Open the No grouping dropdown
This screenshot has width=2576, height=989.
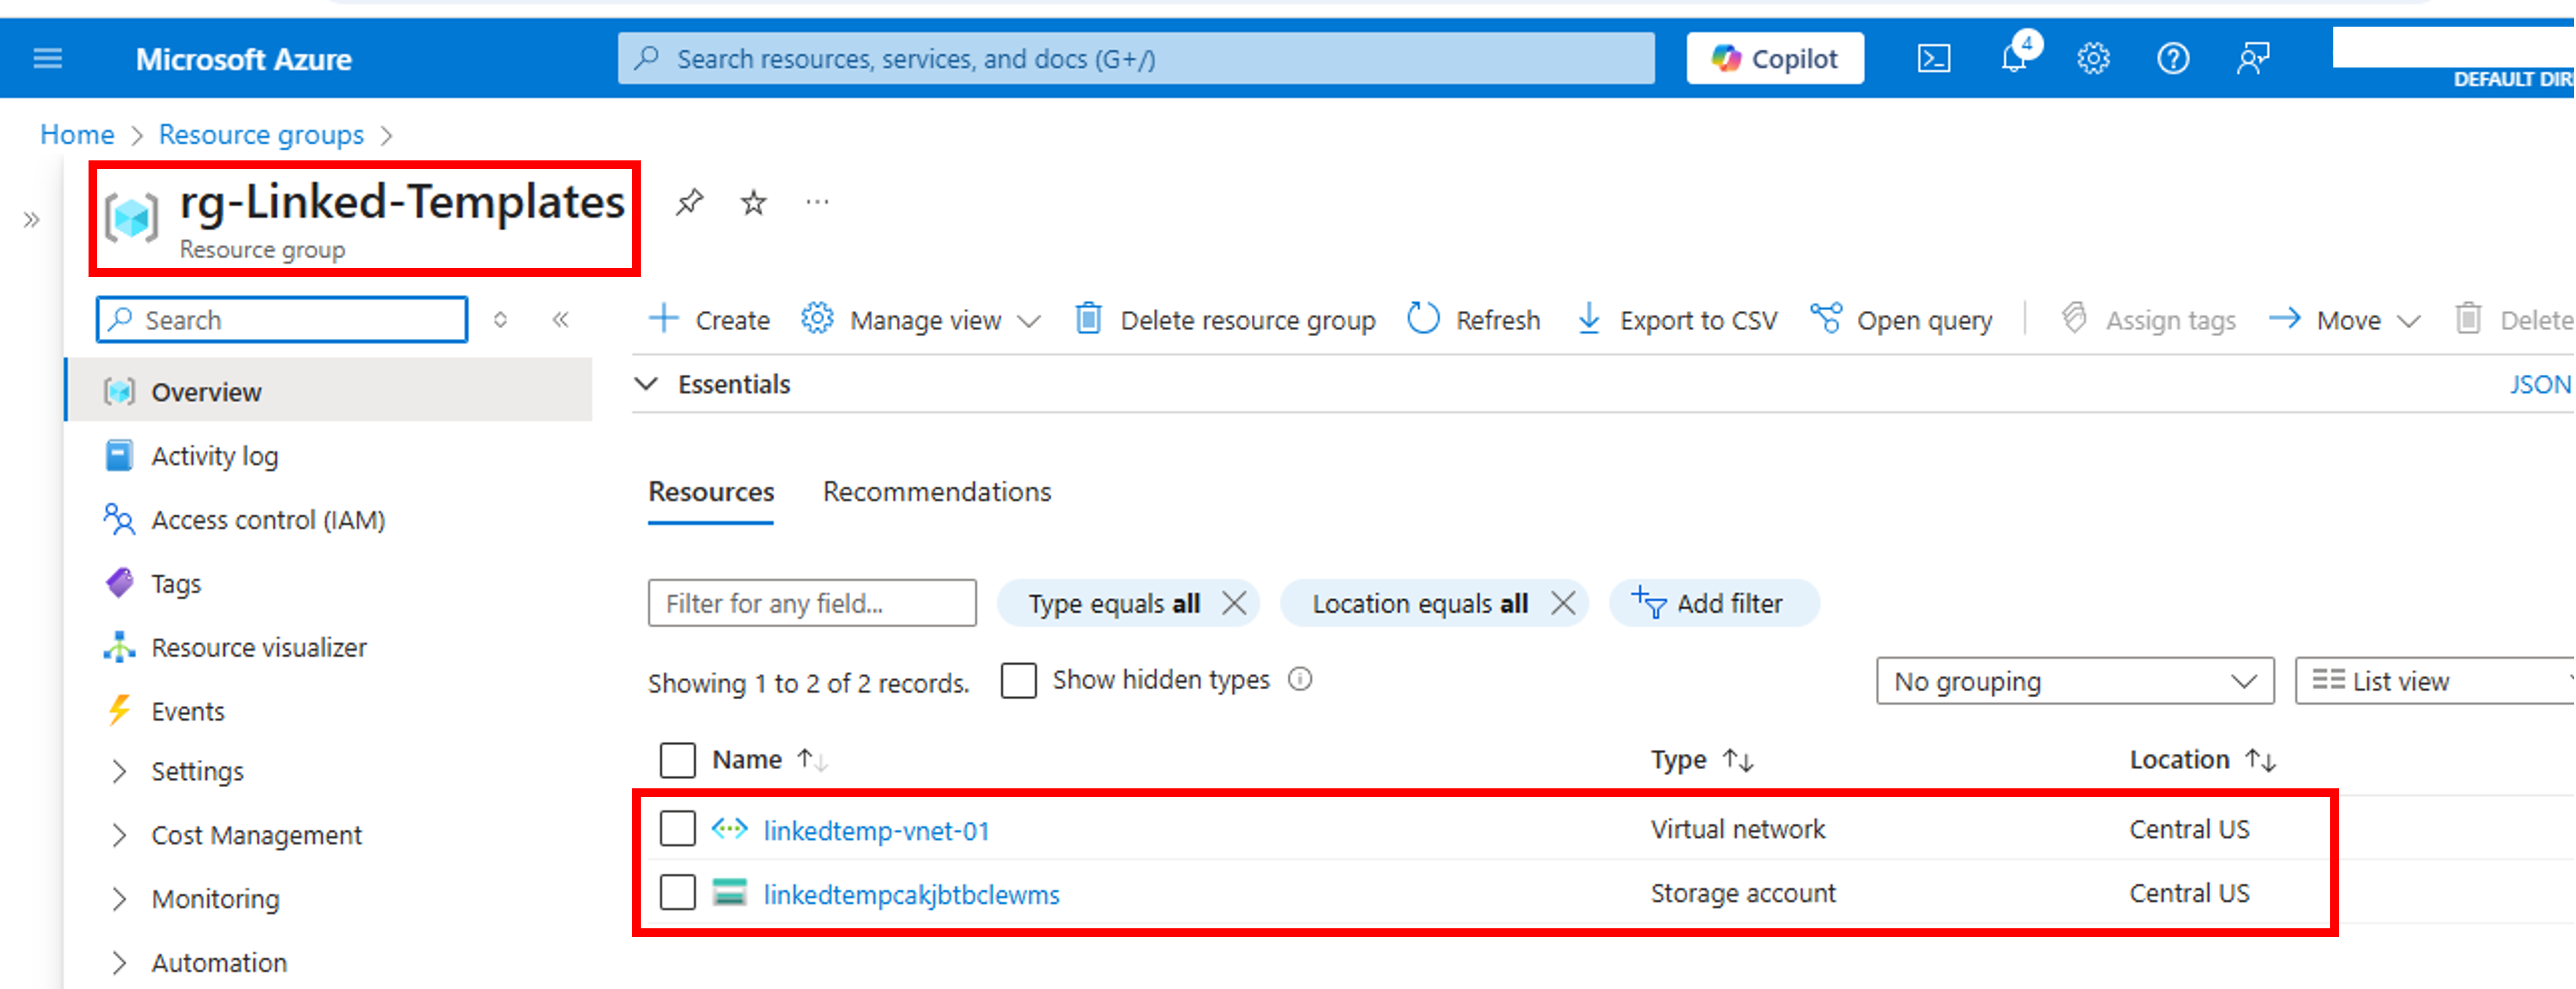[x=2074, y=681]
